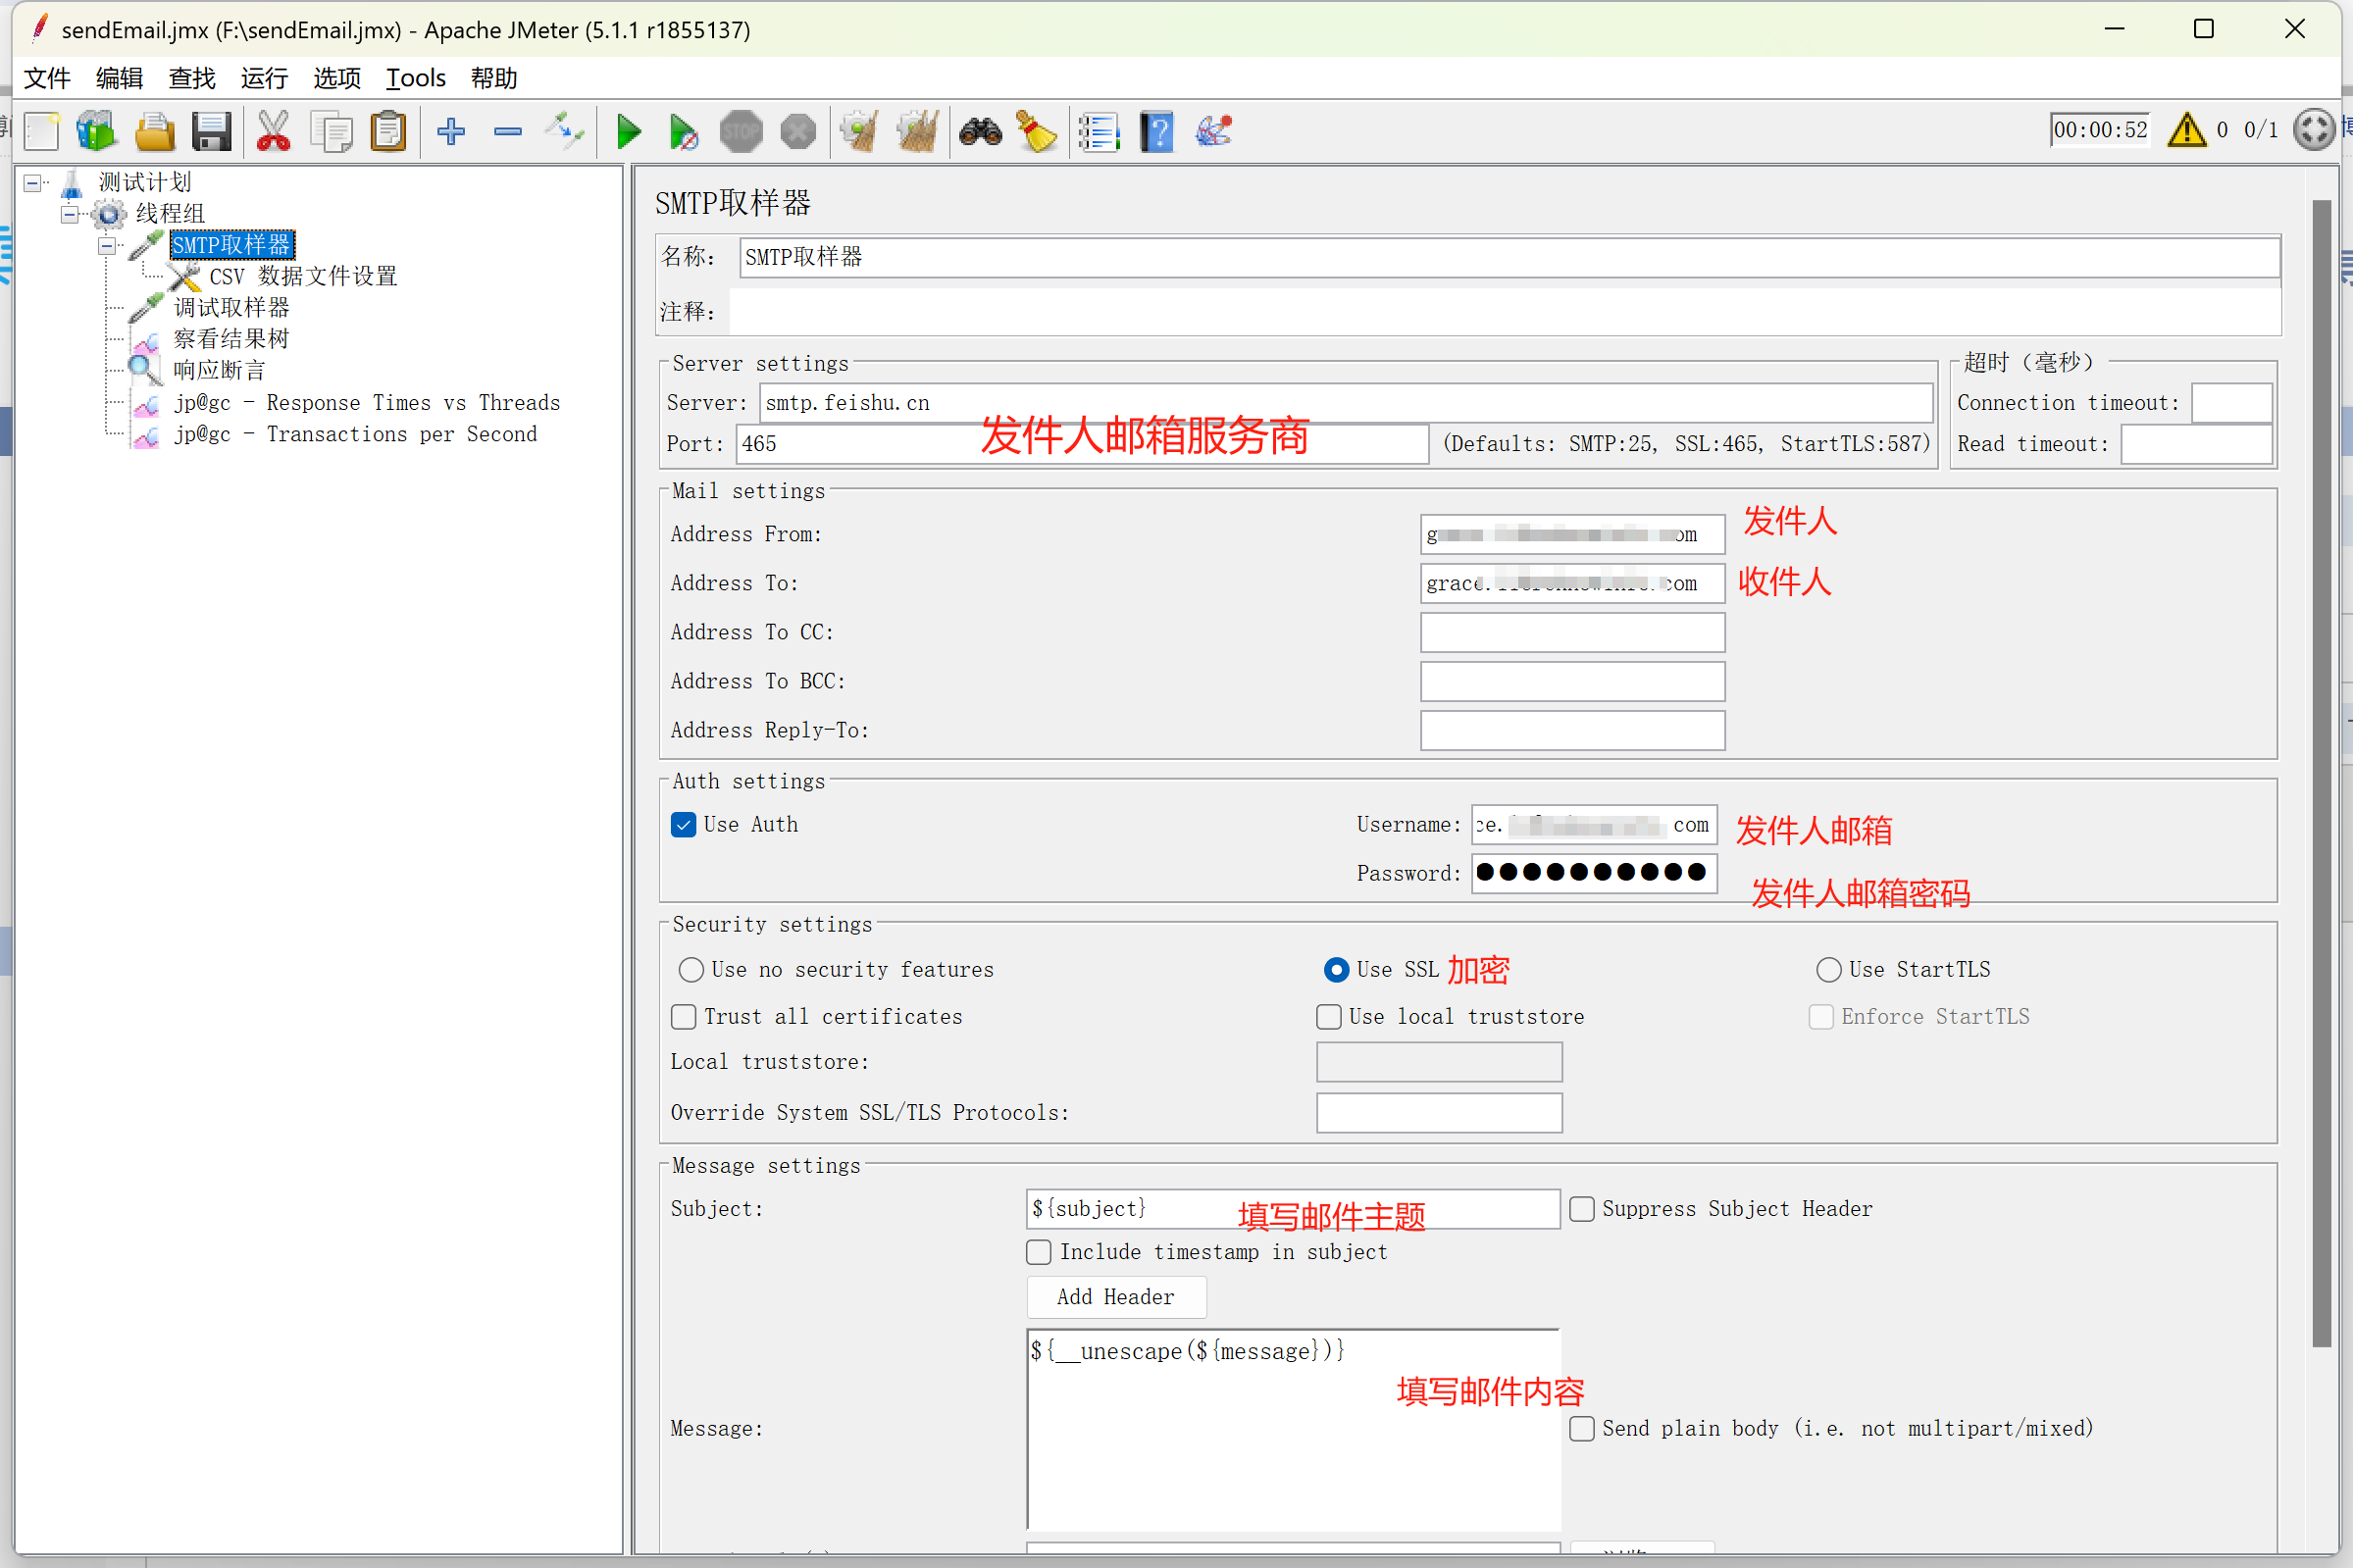This screenshot has height=1568, width=2353.
Task: Click the yellow warning log icon
Action: (x=2186, y=130)
